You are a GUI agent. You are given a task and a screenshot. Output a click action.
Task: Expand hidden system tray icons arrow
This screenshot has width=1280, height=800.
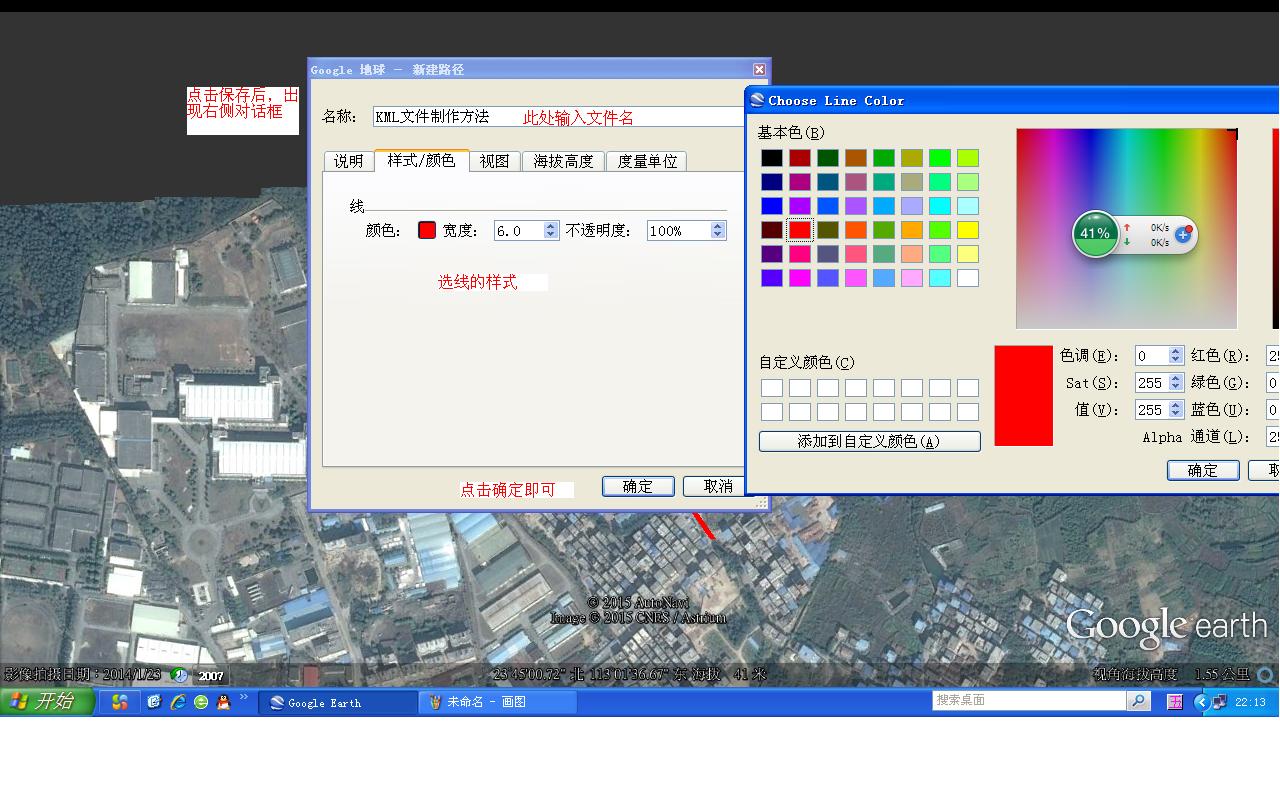(1201, 702)
